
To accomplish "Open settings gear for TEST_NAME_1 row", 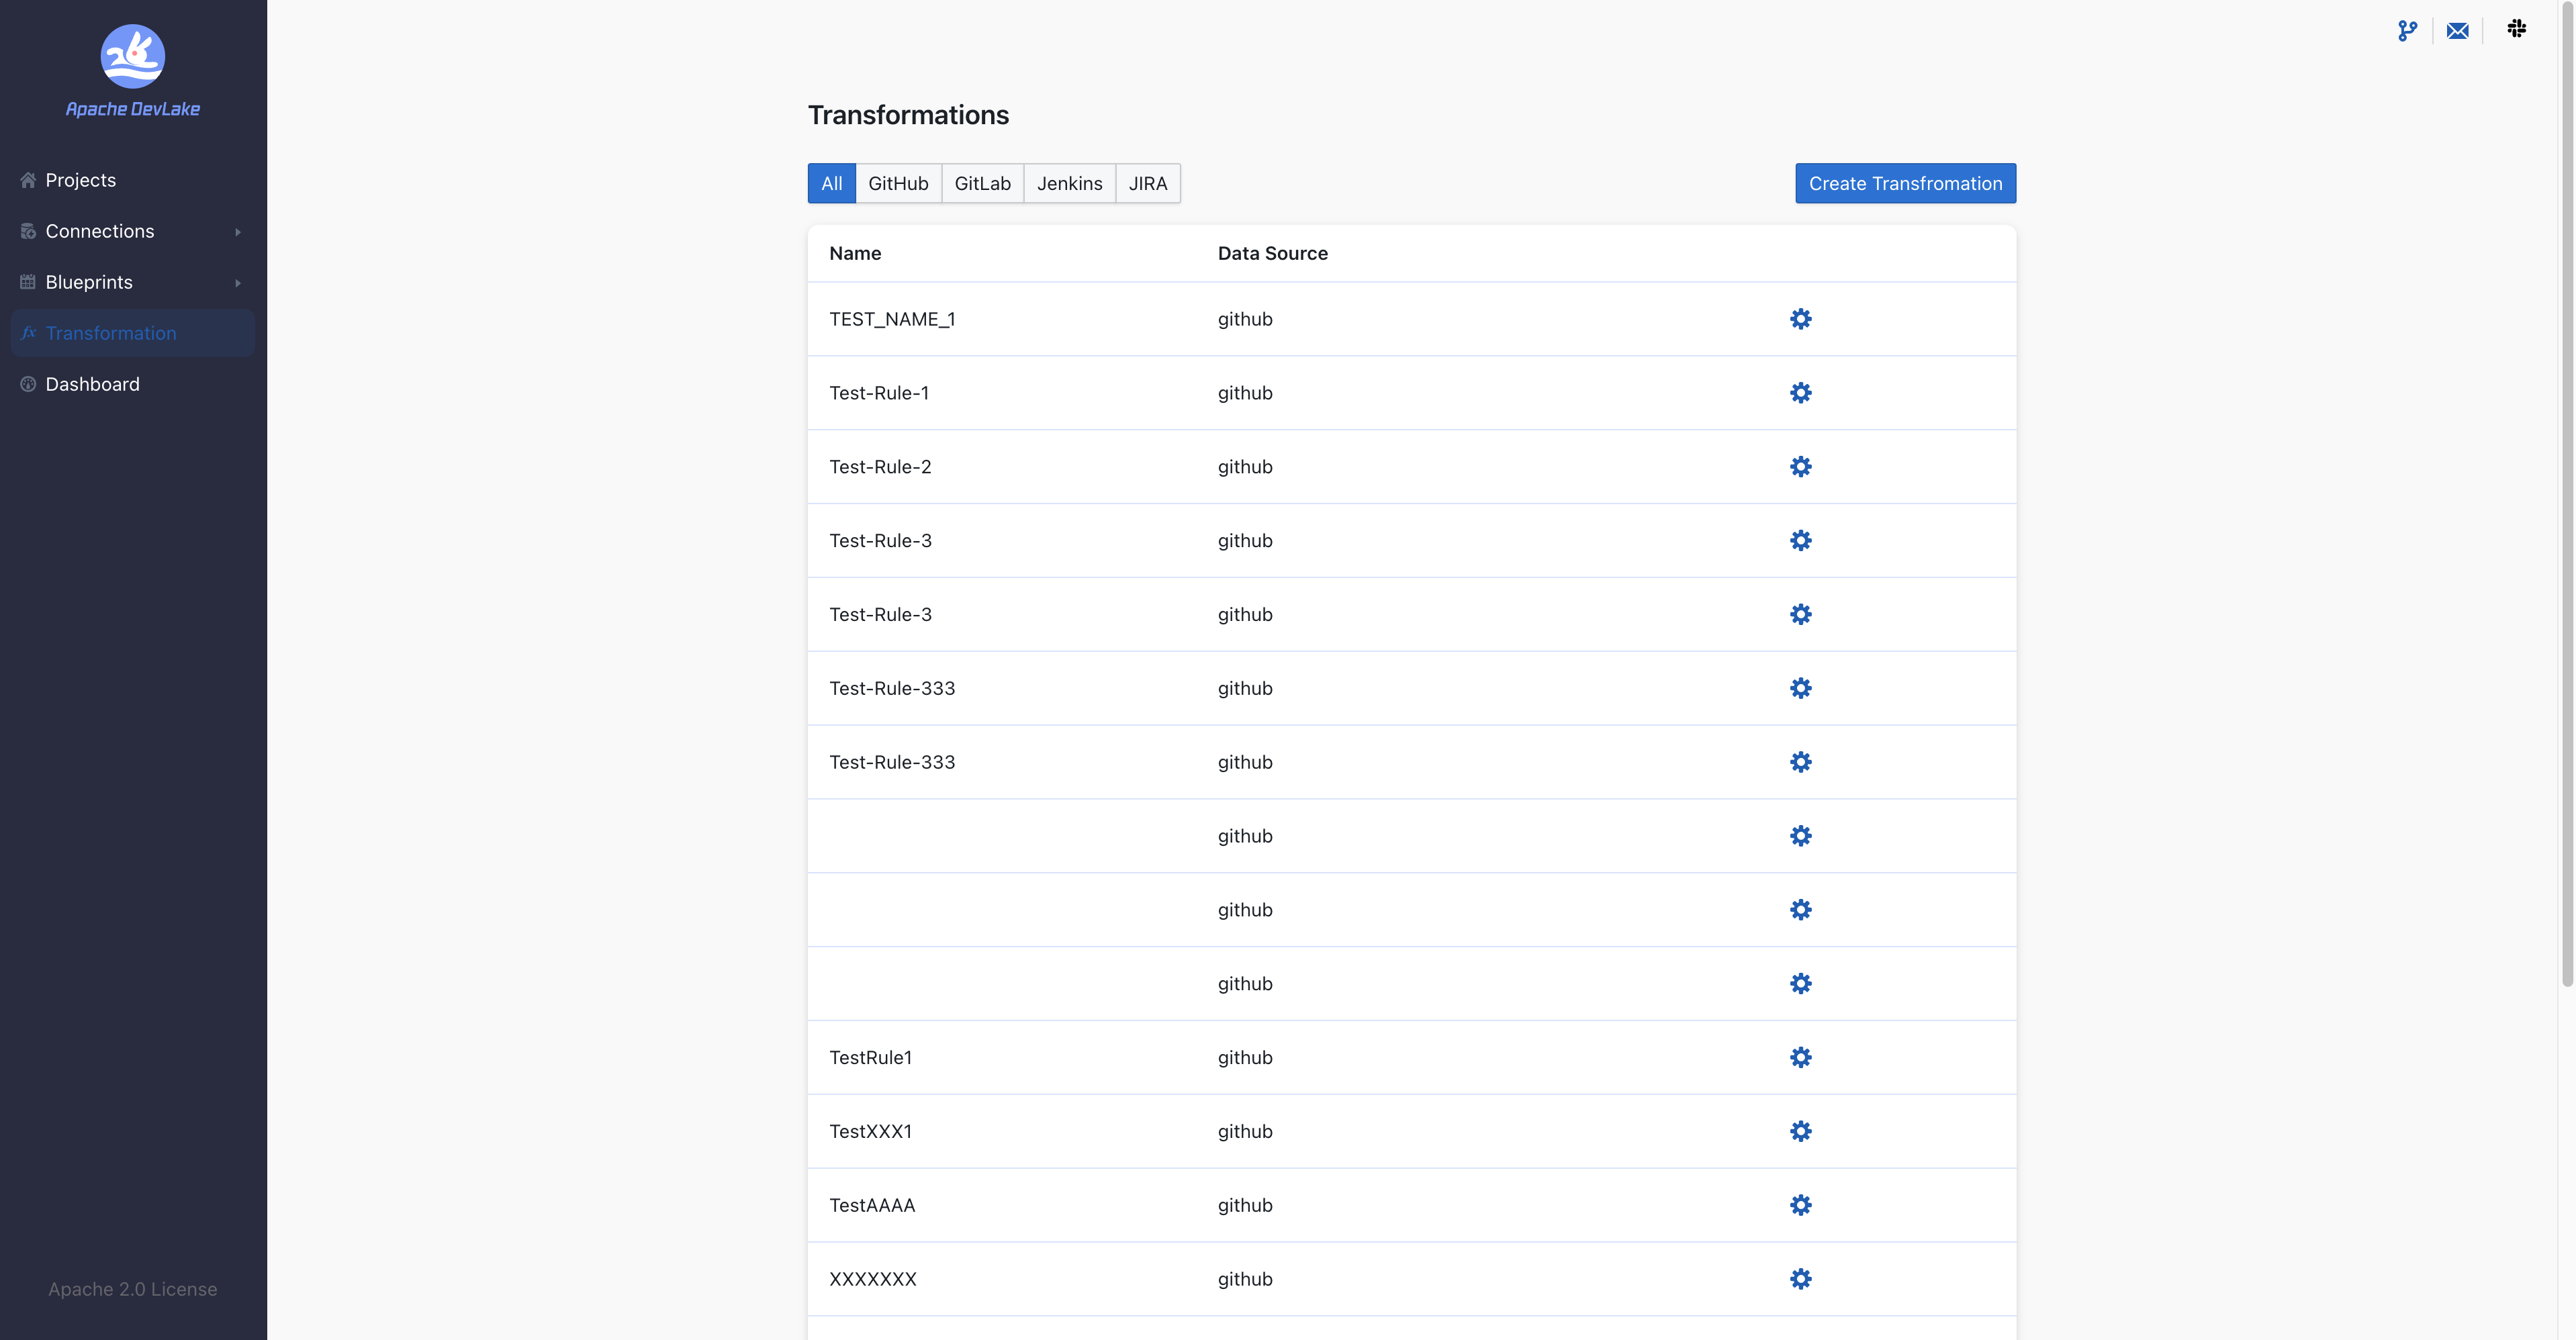I will 1800,319.
